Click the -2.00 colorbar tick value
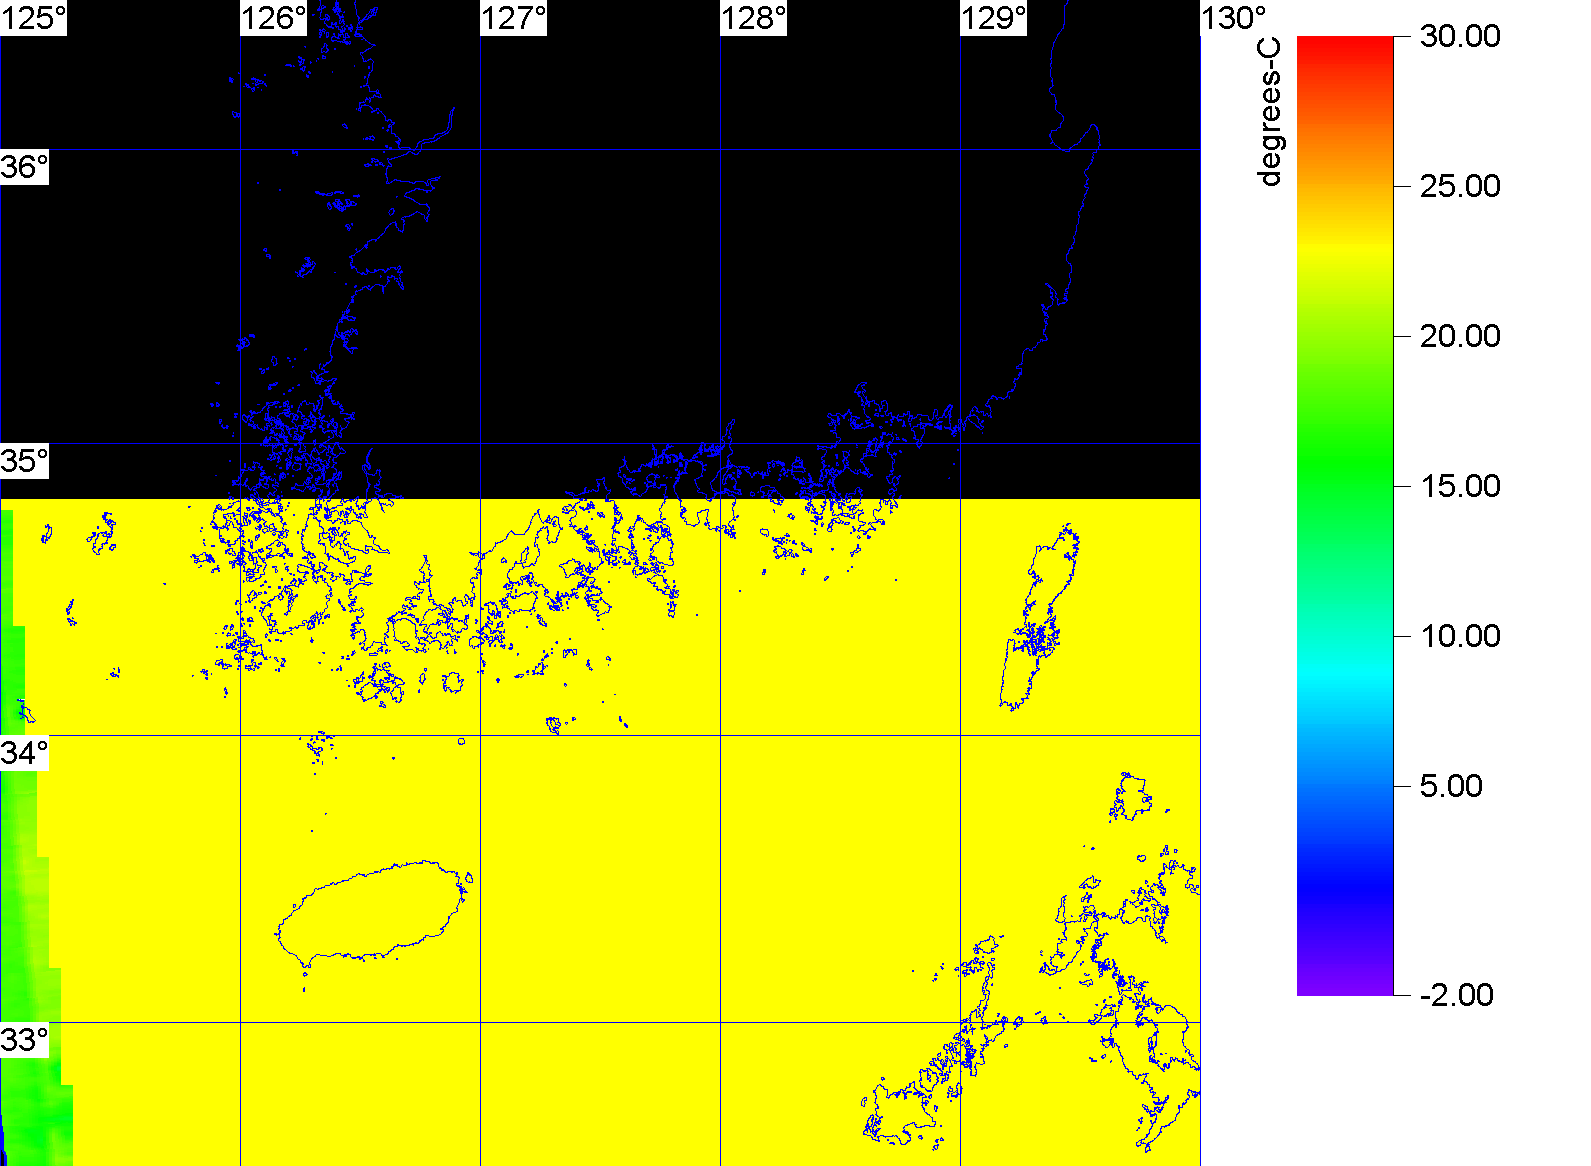 pos(1457,995)
